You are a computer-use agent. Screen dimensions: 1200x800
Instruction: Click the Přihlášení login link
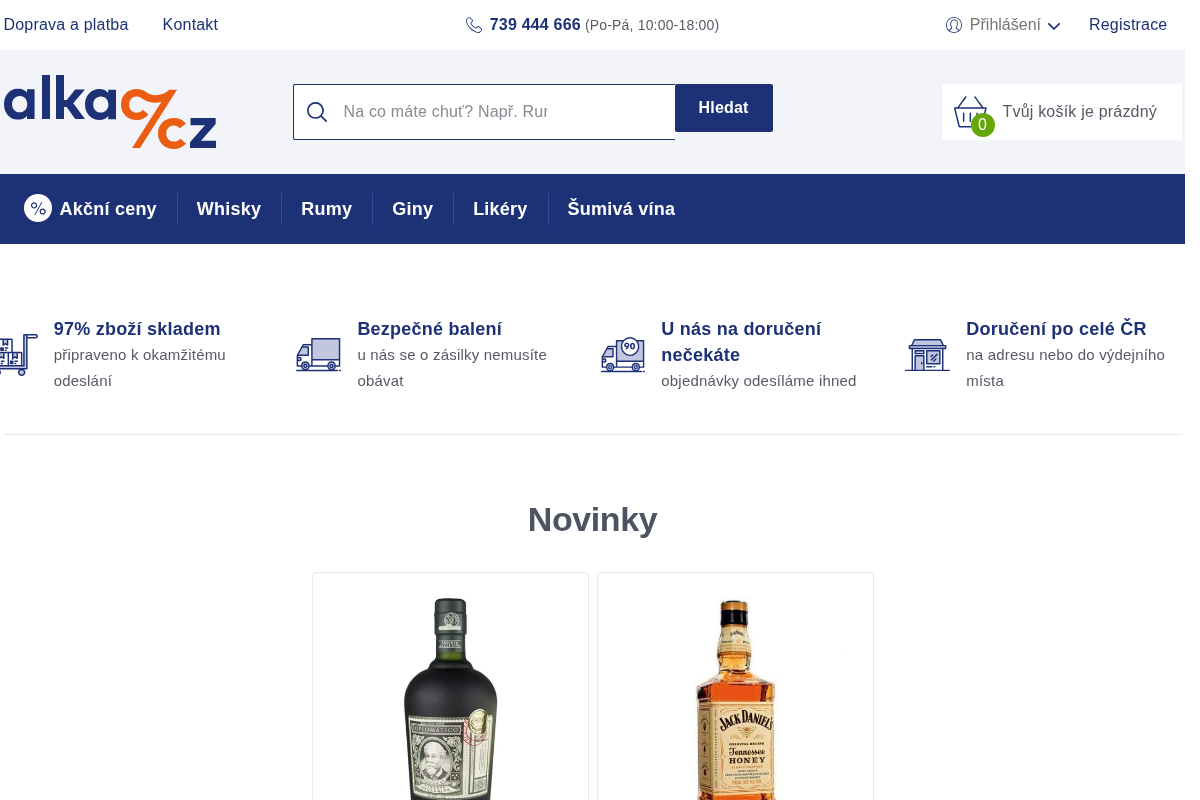click(x=1005, y=25)
